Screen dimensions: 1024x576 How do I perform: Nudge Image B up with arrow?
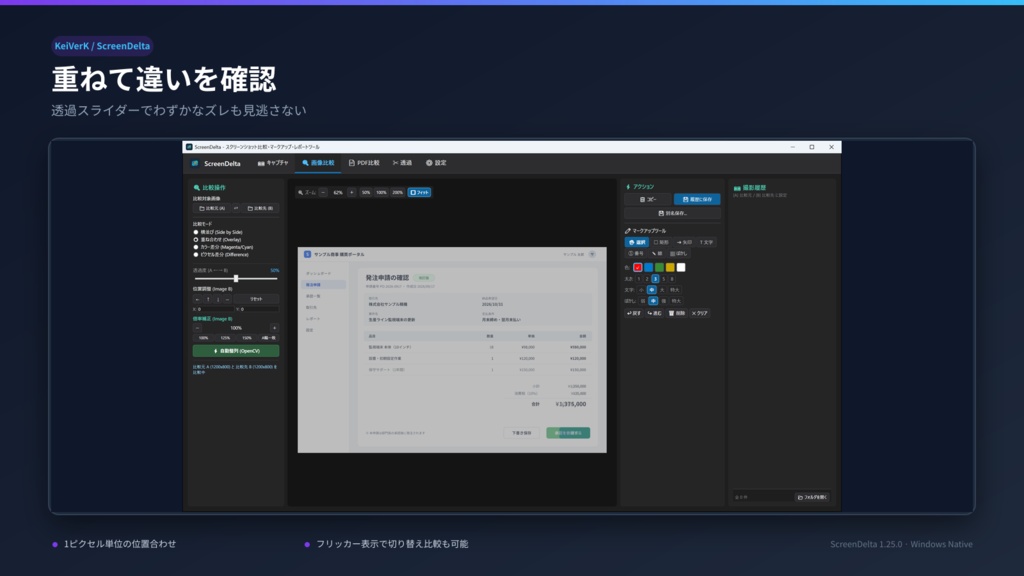click(x=208, y=299)
